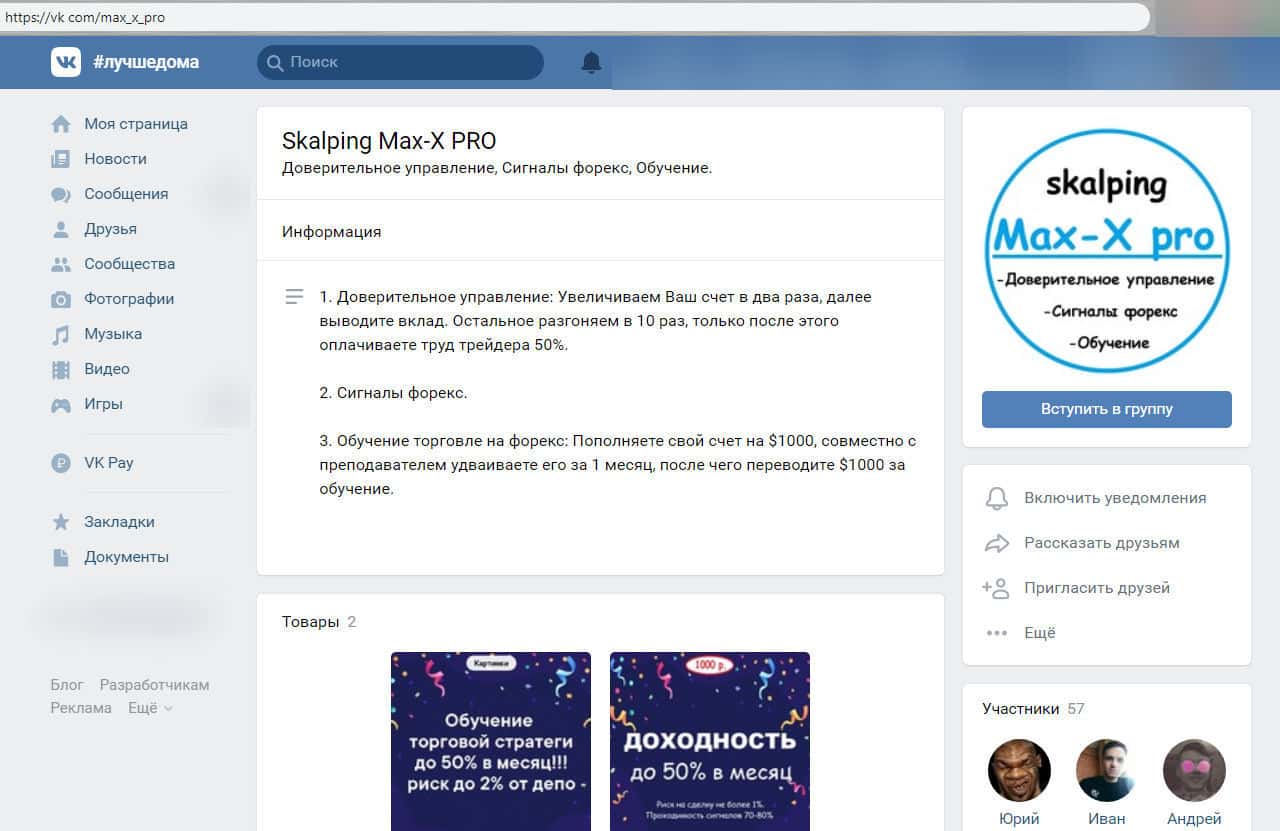Click into the Поиск search field

(410, 62)
